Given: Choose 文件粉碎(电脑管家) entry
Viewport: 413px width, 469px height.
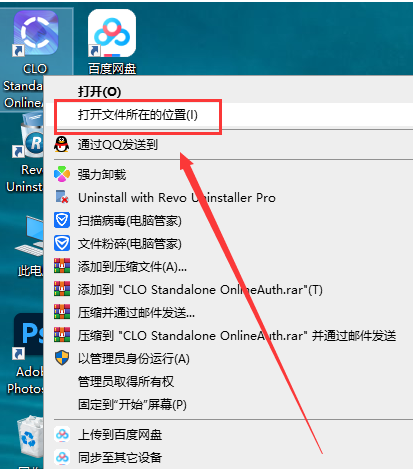Looking at the screenshot, I should [130, 244].
